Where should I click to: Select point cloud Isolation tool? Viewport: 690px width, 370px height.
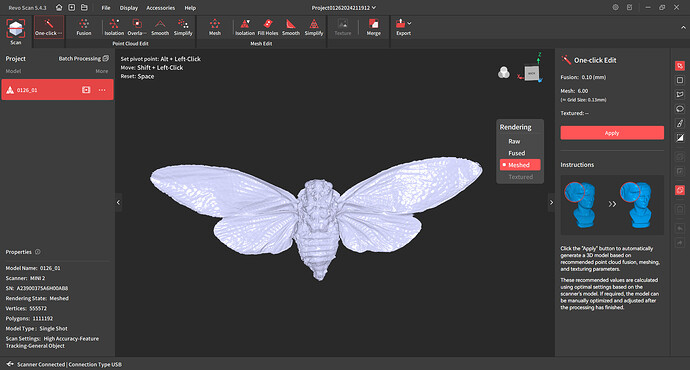coord(114,27)
